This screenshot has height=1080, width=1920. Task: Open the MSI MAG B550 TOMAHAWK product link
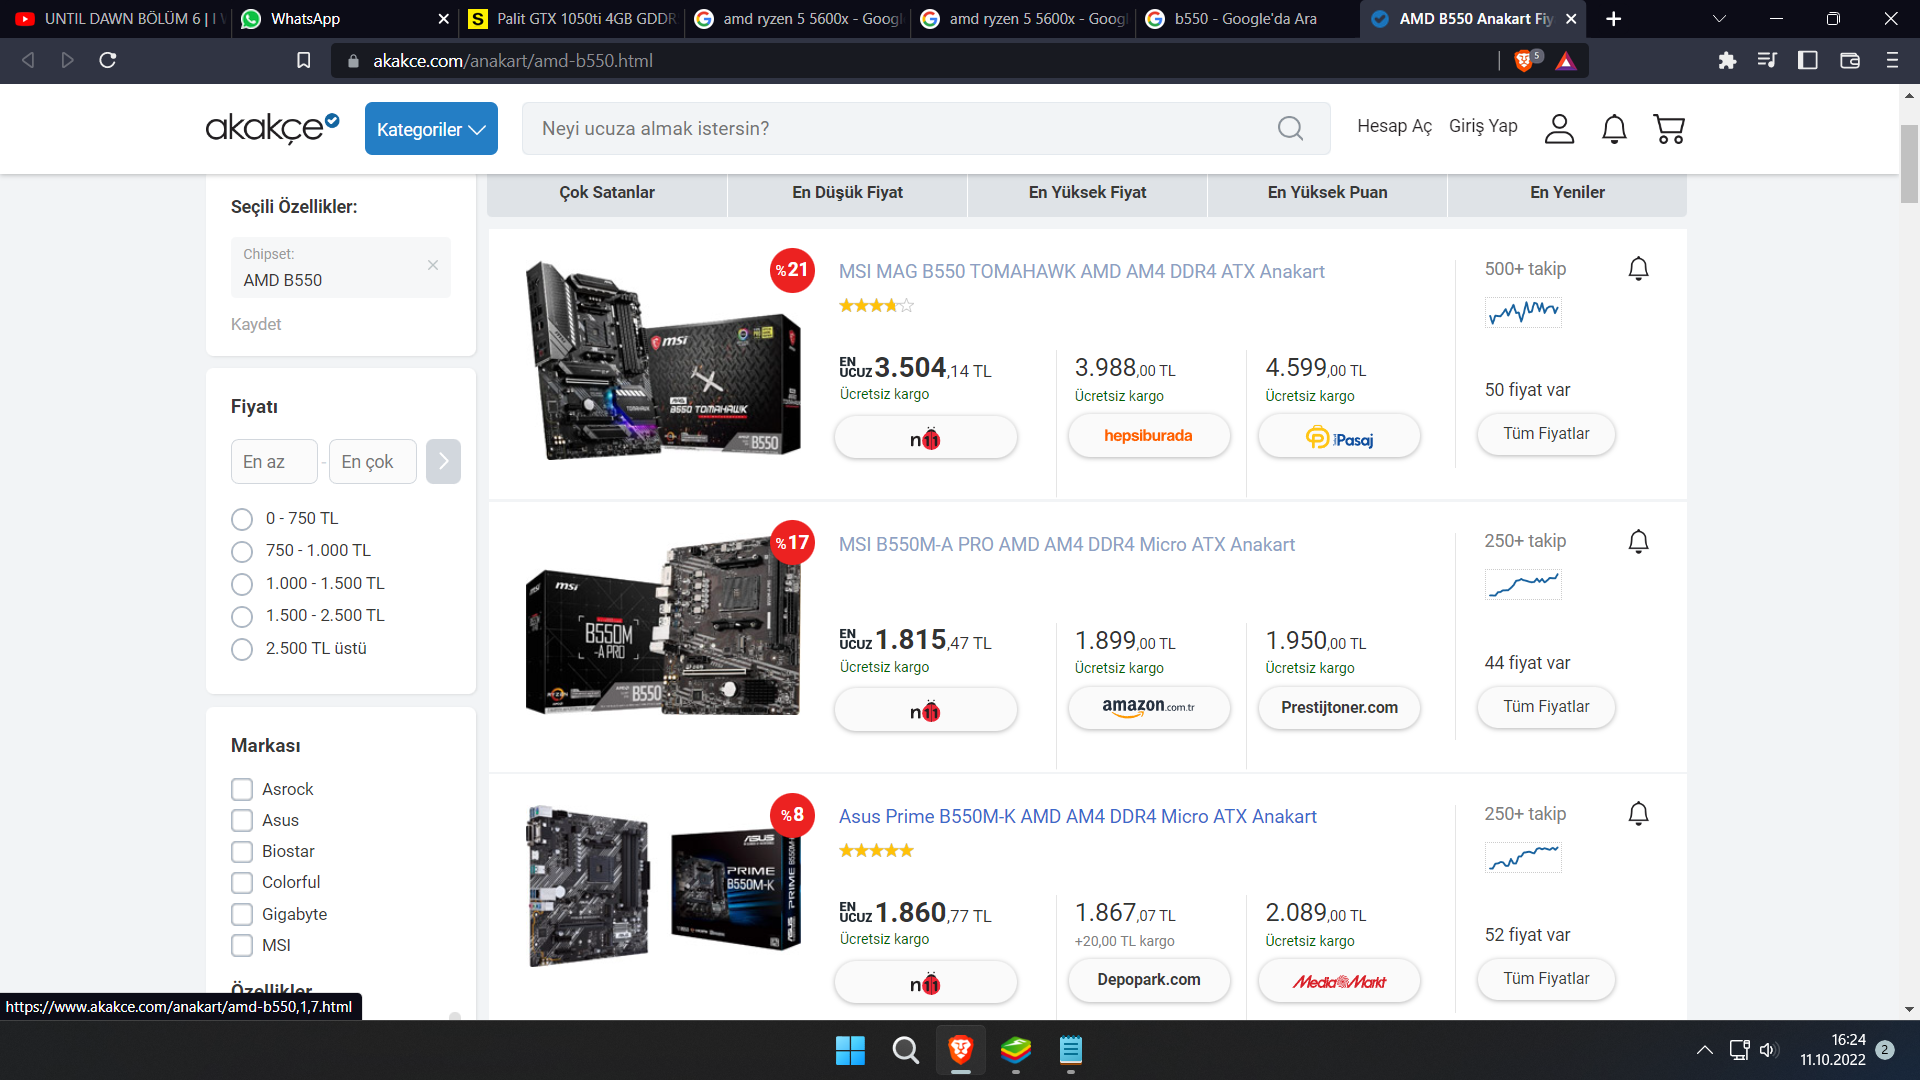(1081, 272)
